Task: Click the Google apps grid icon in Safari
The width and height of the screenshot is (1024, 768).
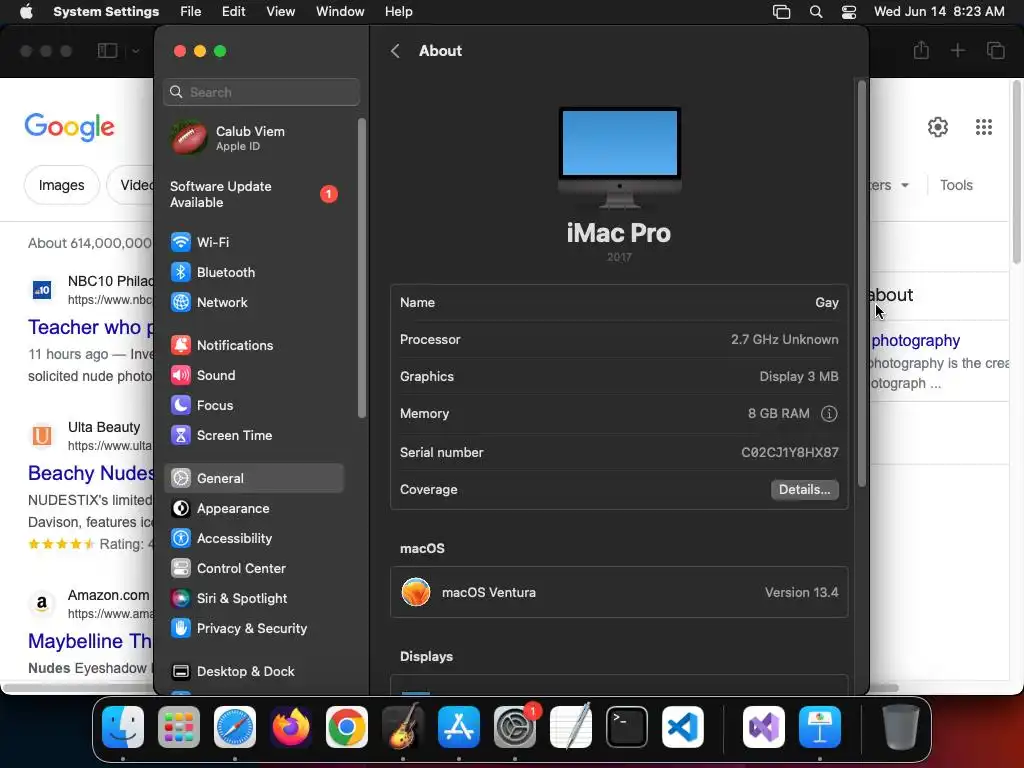Action: click(984, 127)
